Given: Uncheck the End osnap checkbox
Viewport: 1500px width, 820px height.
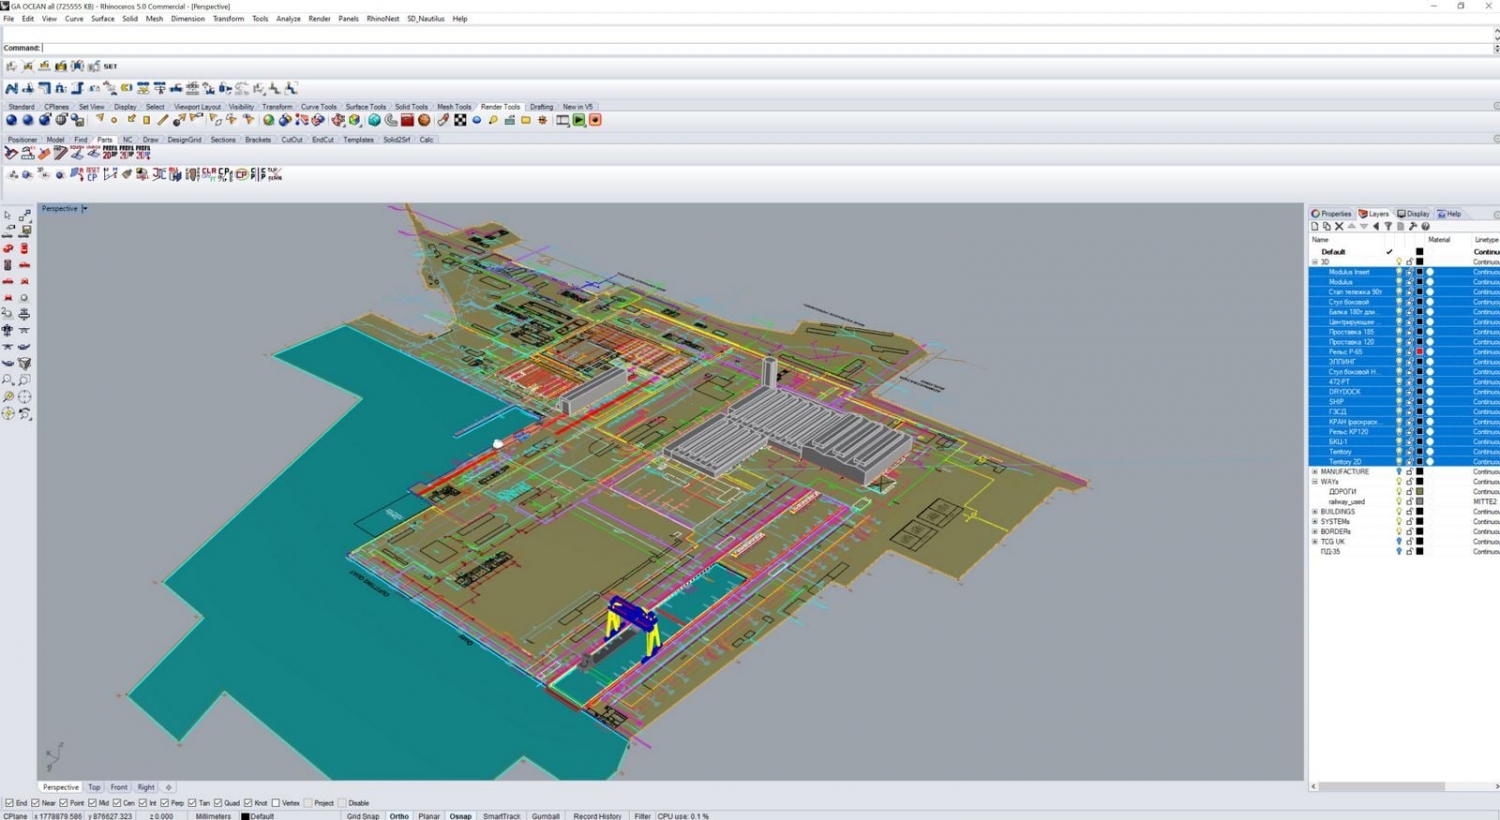Looking at the screenshot, I should click(9, 803).
